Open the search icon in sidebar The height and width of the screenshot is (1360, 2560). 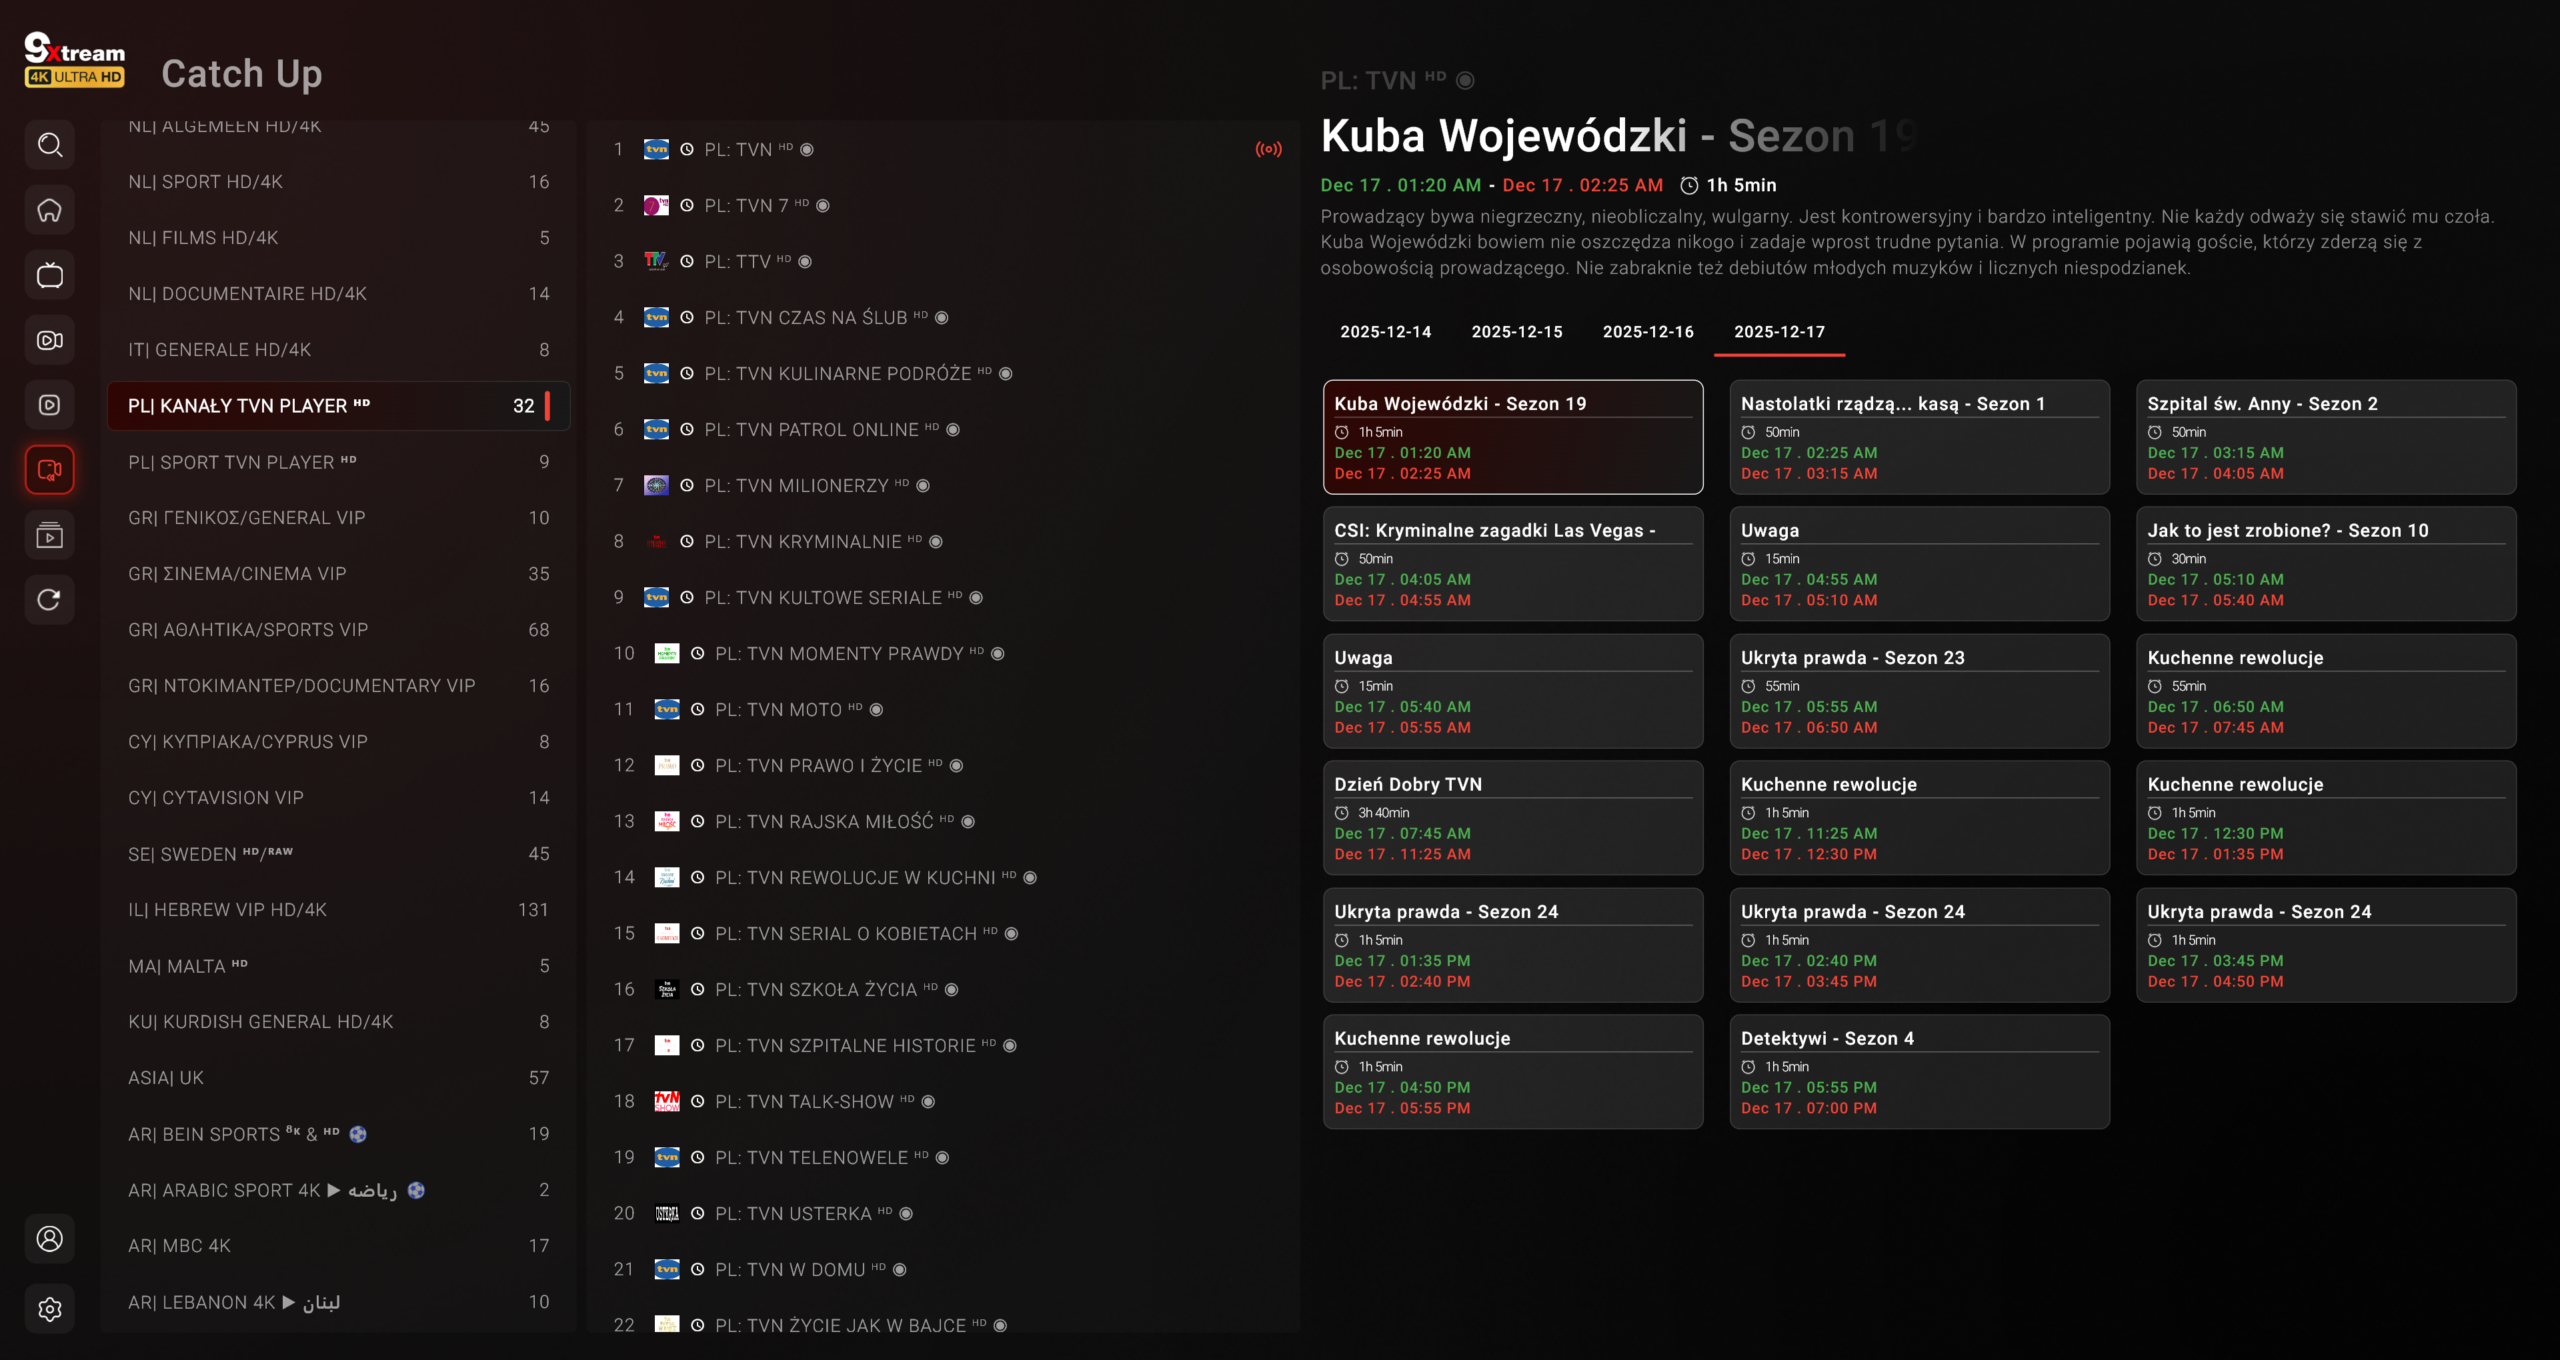[50, 145]
